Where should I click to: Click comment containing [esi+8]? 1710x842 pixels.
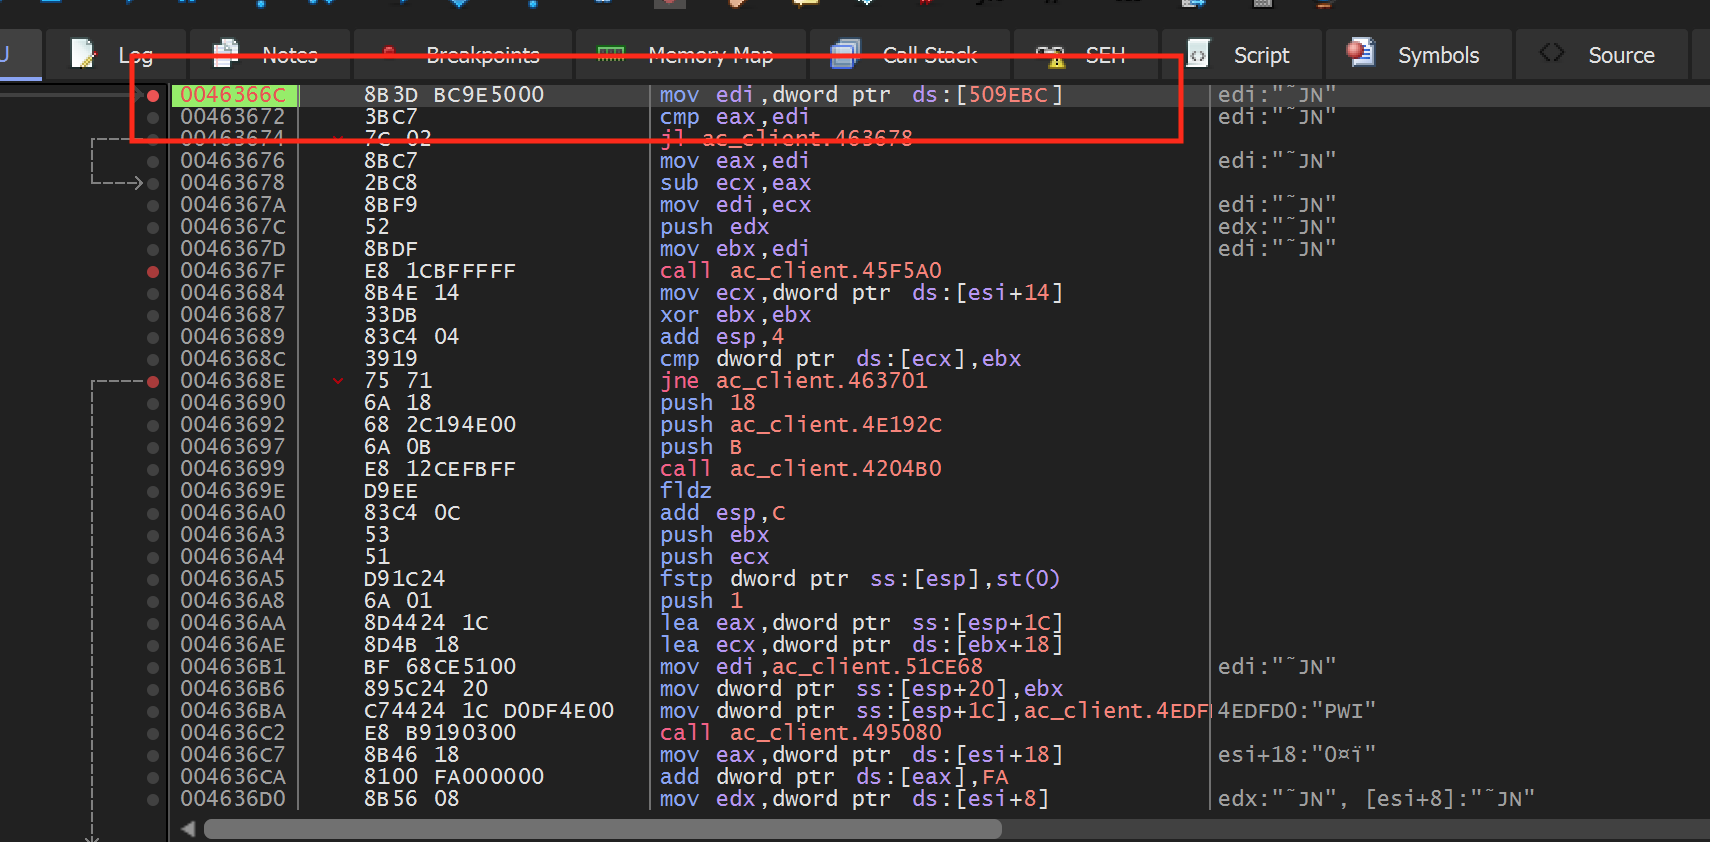pyautogui.click(x=1376, y=799)
